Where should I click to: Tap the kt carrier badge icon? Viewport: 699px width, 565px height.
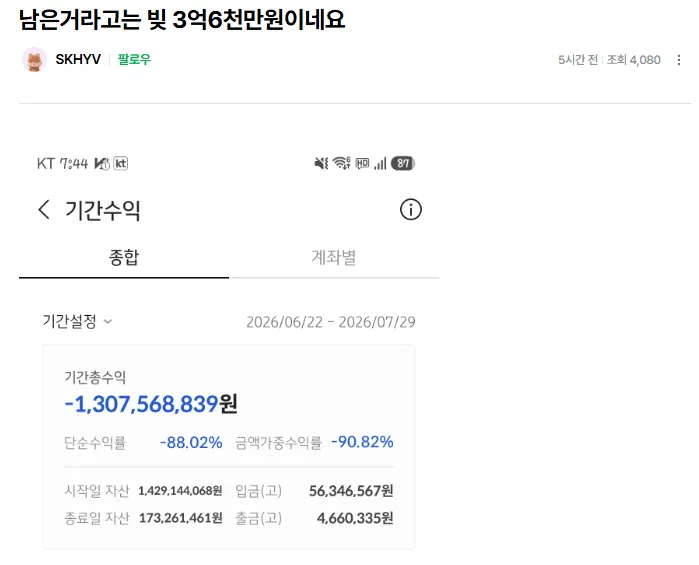(x=121, y=164)
